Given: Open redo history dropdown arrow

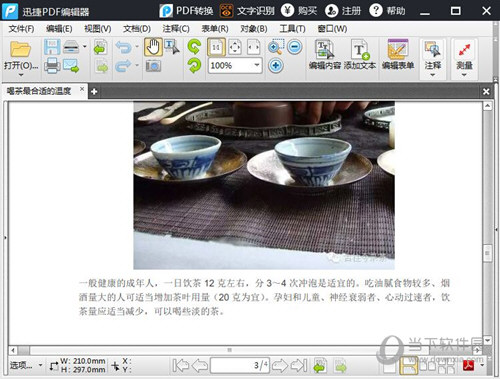Looking at the screenshot, I should (x=137, y=65).
